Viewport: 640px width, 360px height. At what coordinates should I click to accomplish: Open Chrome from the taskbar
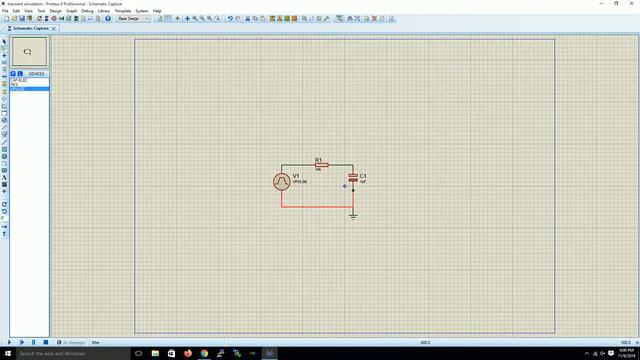pos(204,353)
